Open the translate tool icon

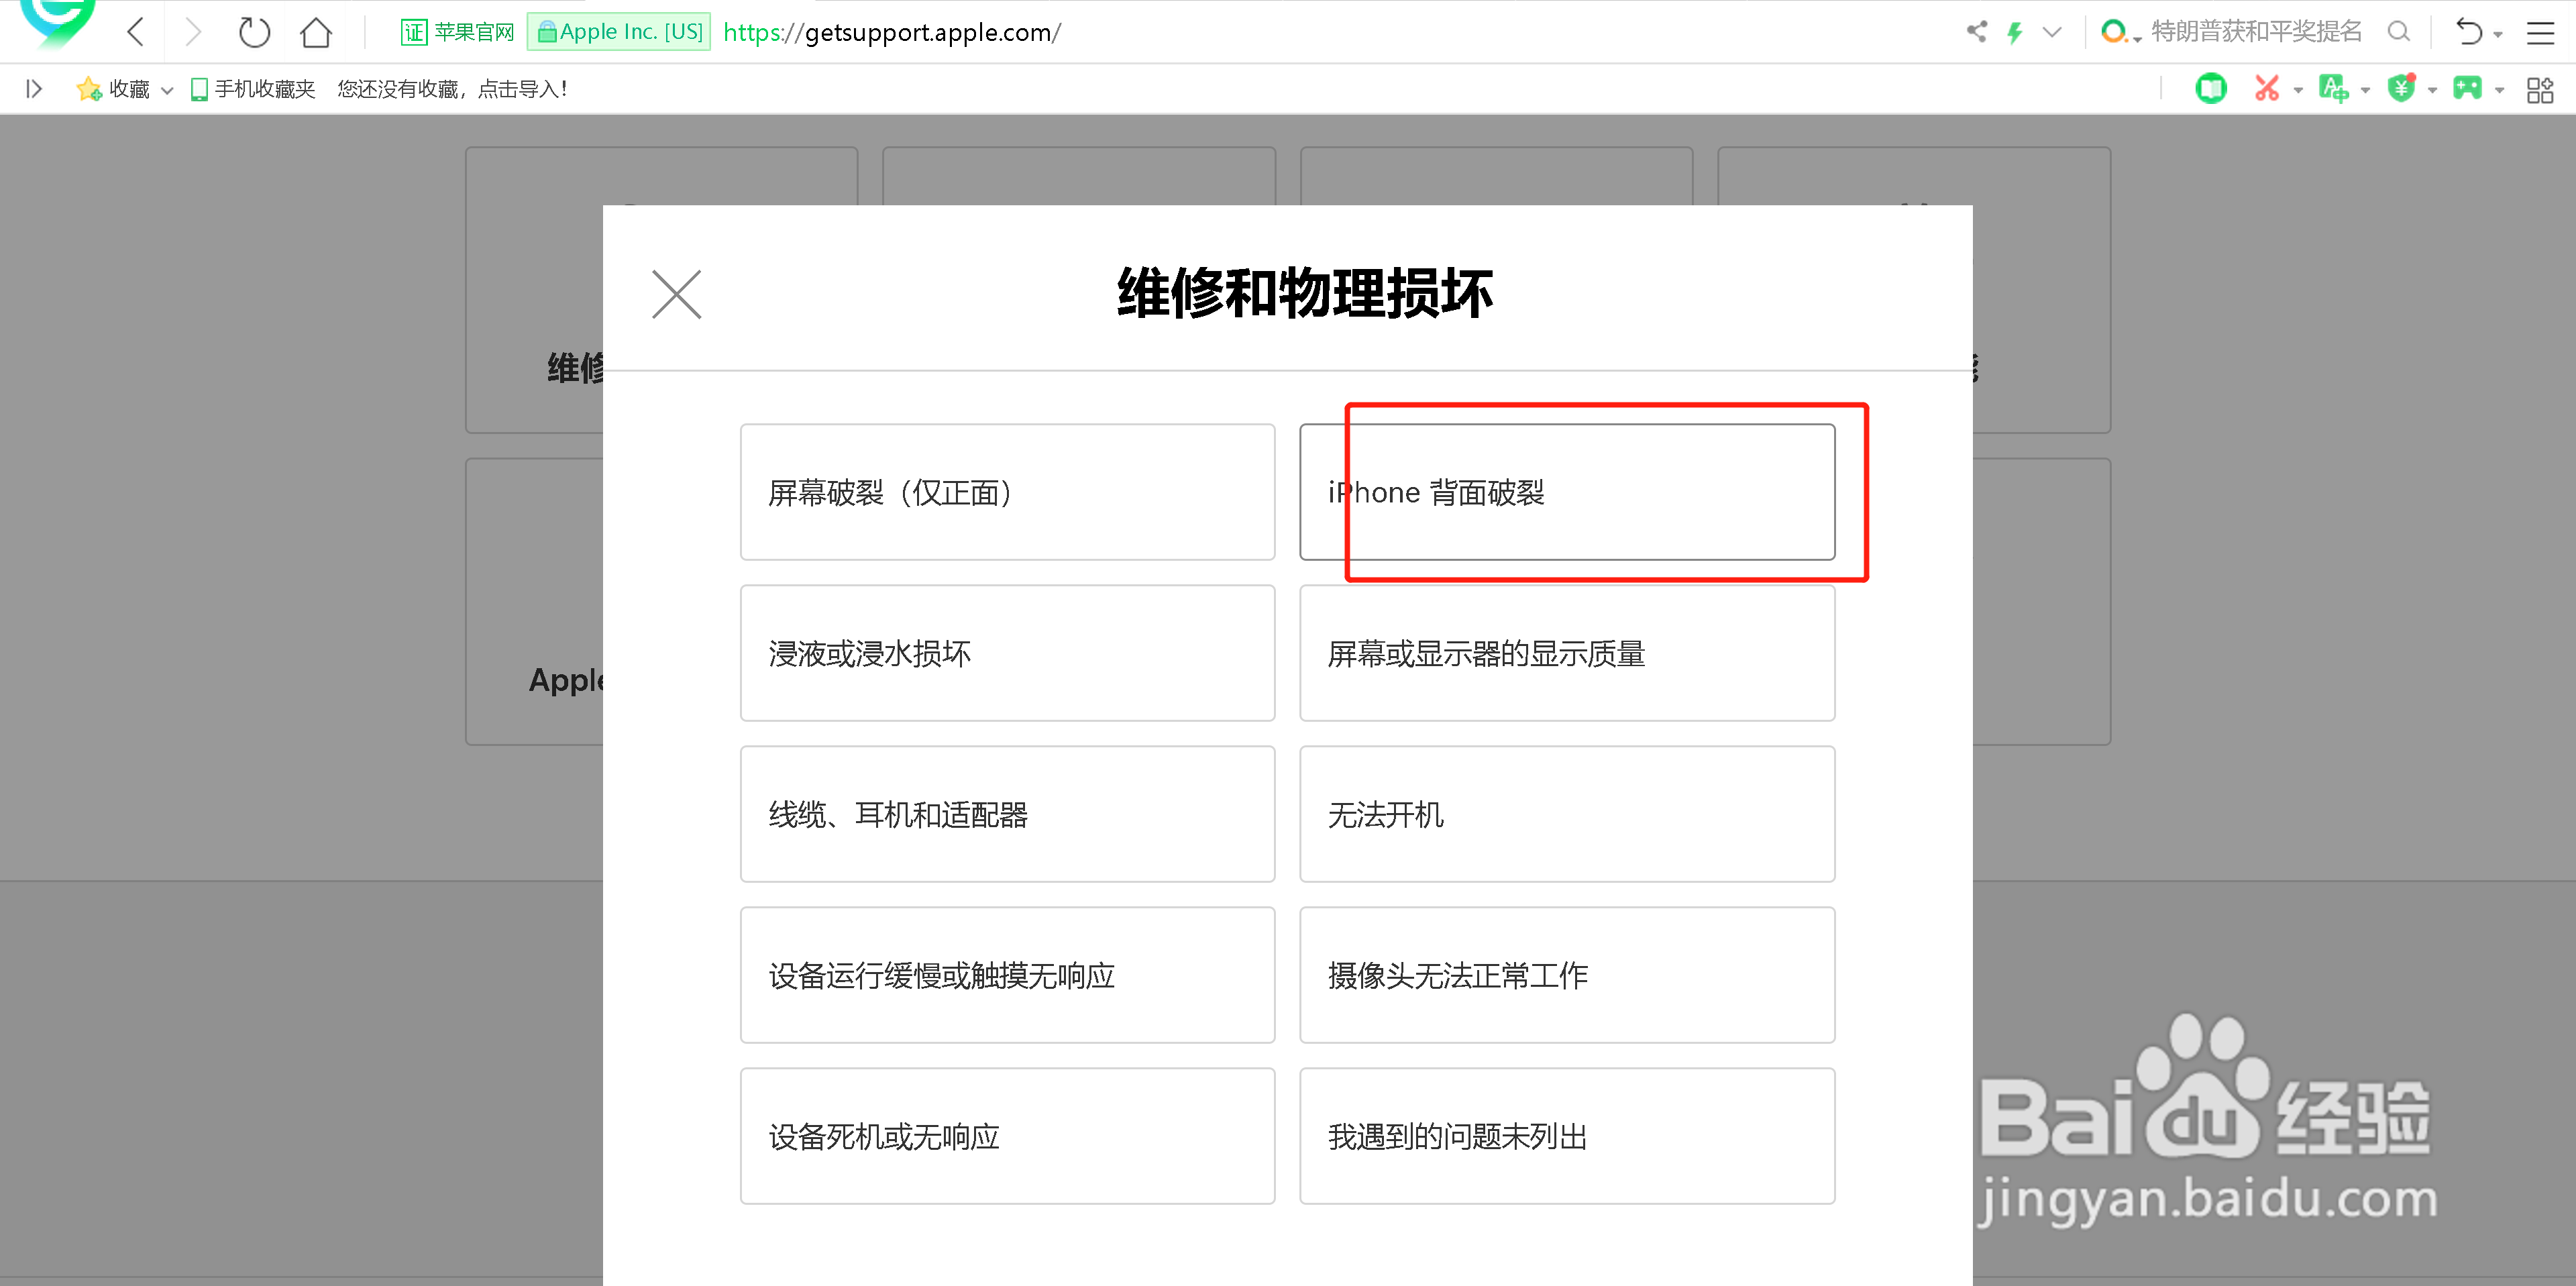tap(2335, 88)
